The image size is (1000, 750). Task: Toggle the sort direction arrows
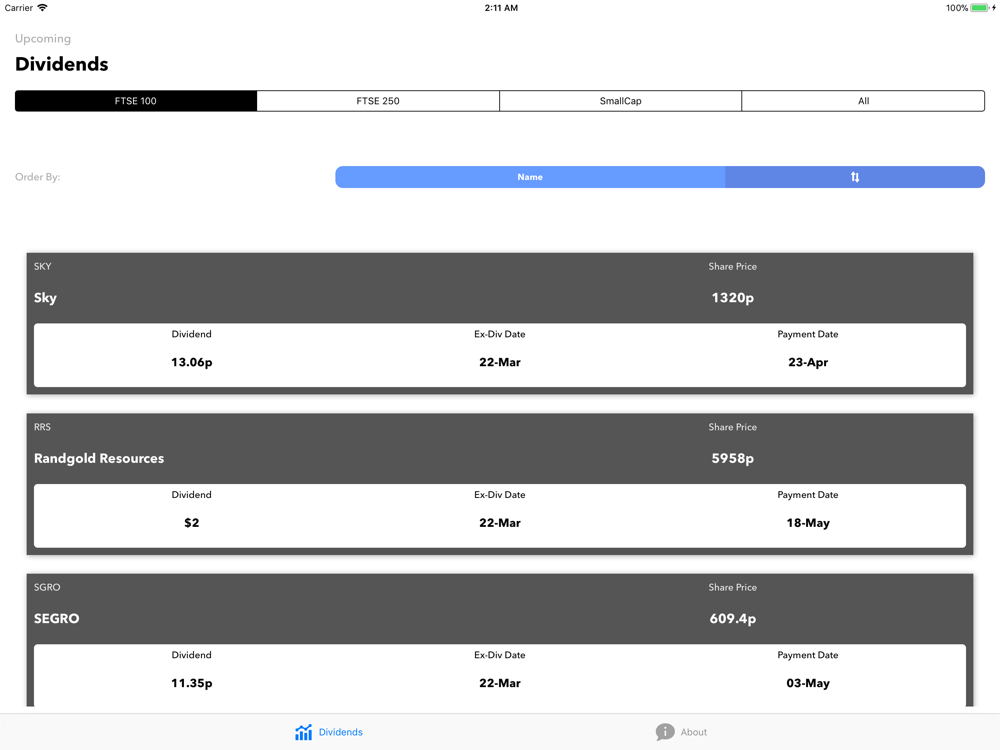point(855,177)
